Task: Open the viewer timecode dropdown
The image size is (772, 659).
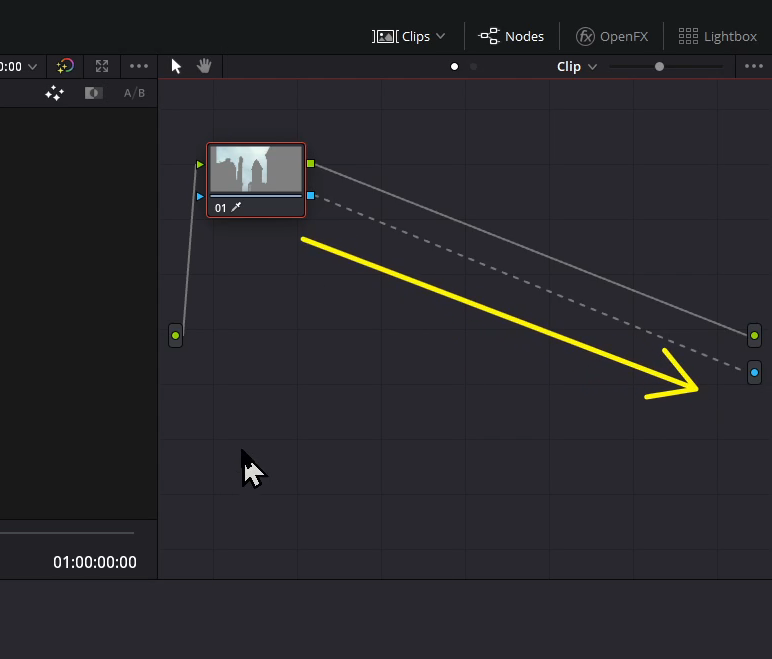Action: pos(32,67)
